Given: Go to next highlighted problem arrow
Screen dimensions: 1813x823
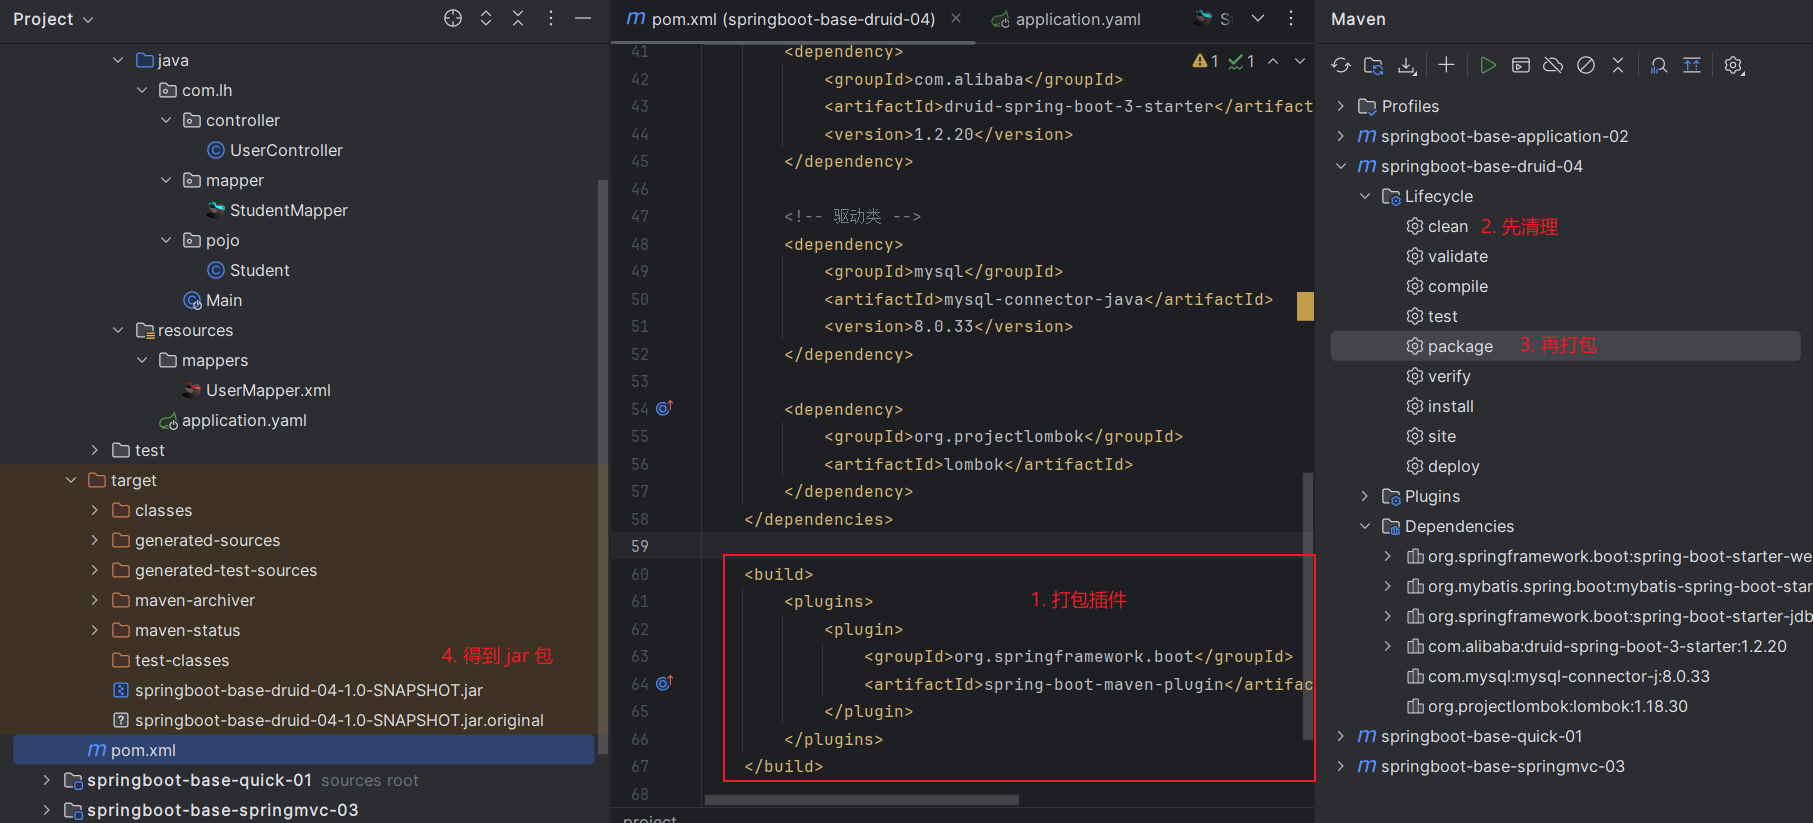Looking at the screenshot, I should coord(1300,61).
